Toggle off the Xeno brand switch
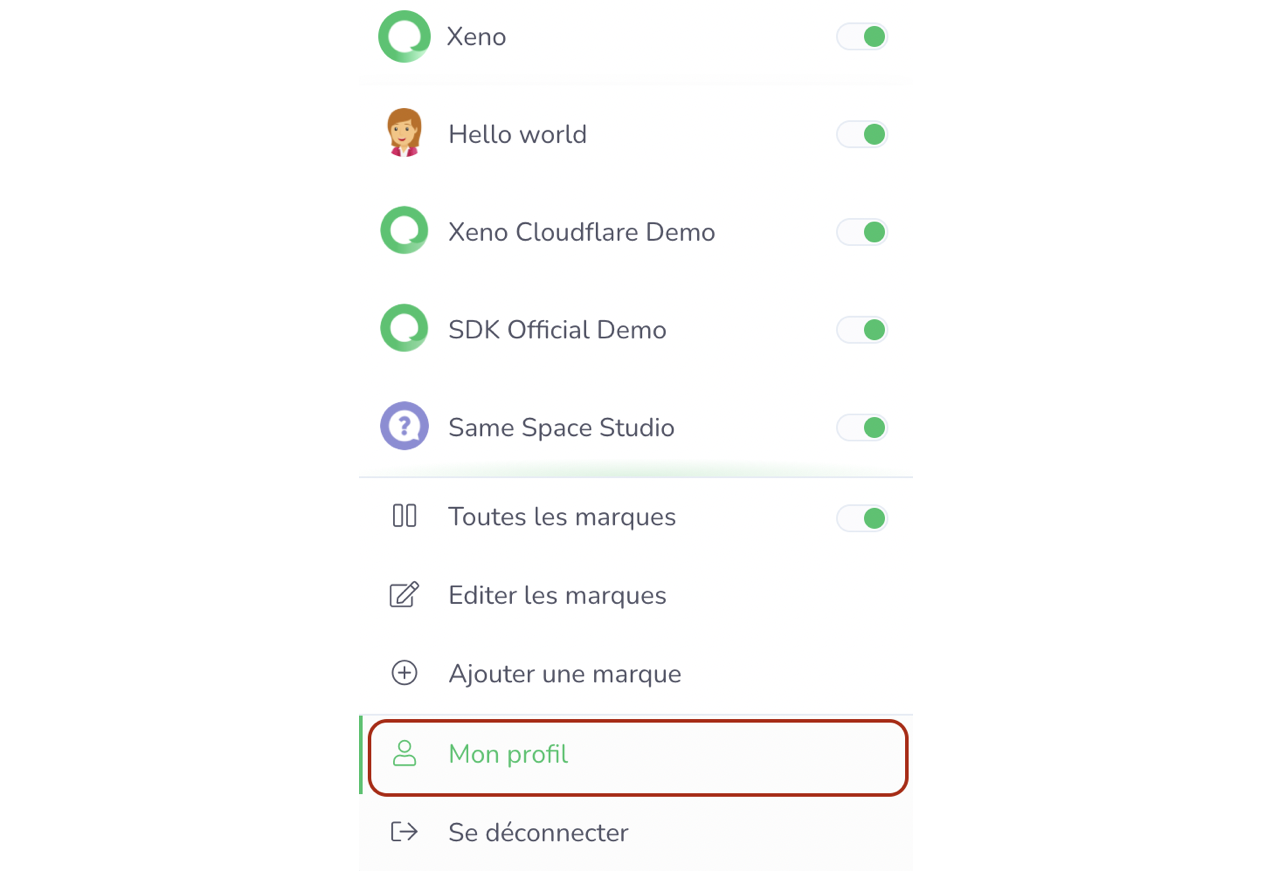1276x886 pixels. [x=862, y=37]
